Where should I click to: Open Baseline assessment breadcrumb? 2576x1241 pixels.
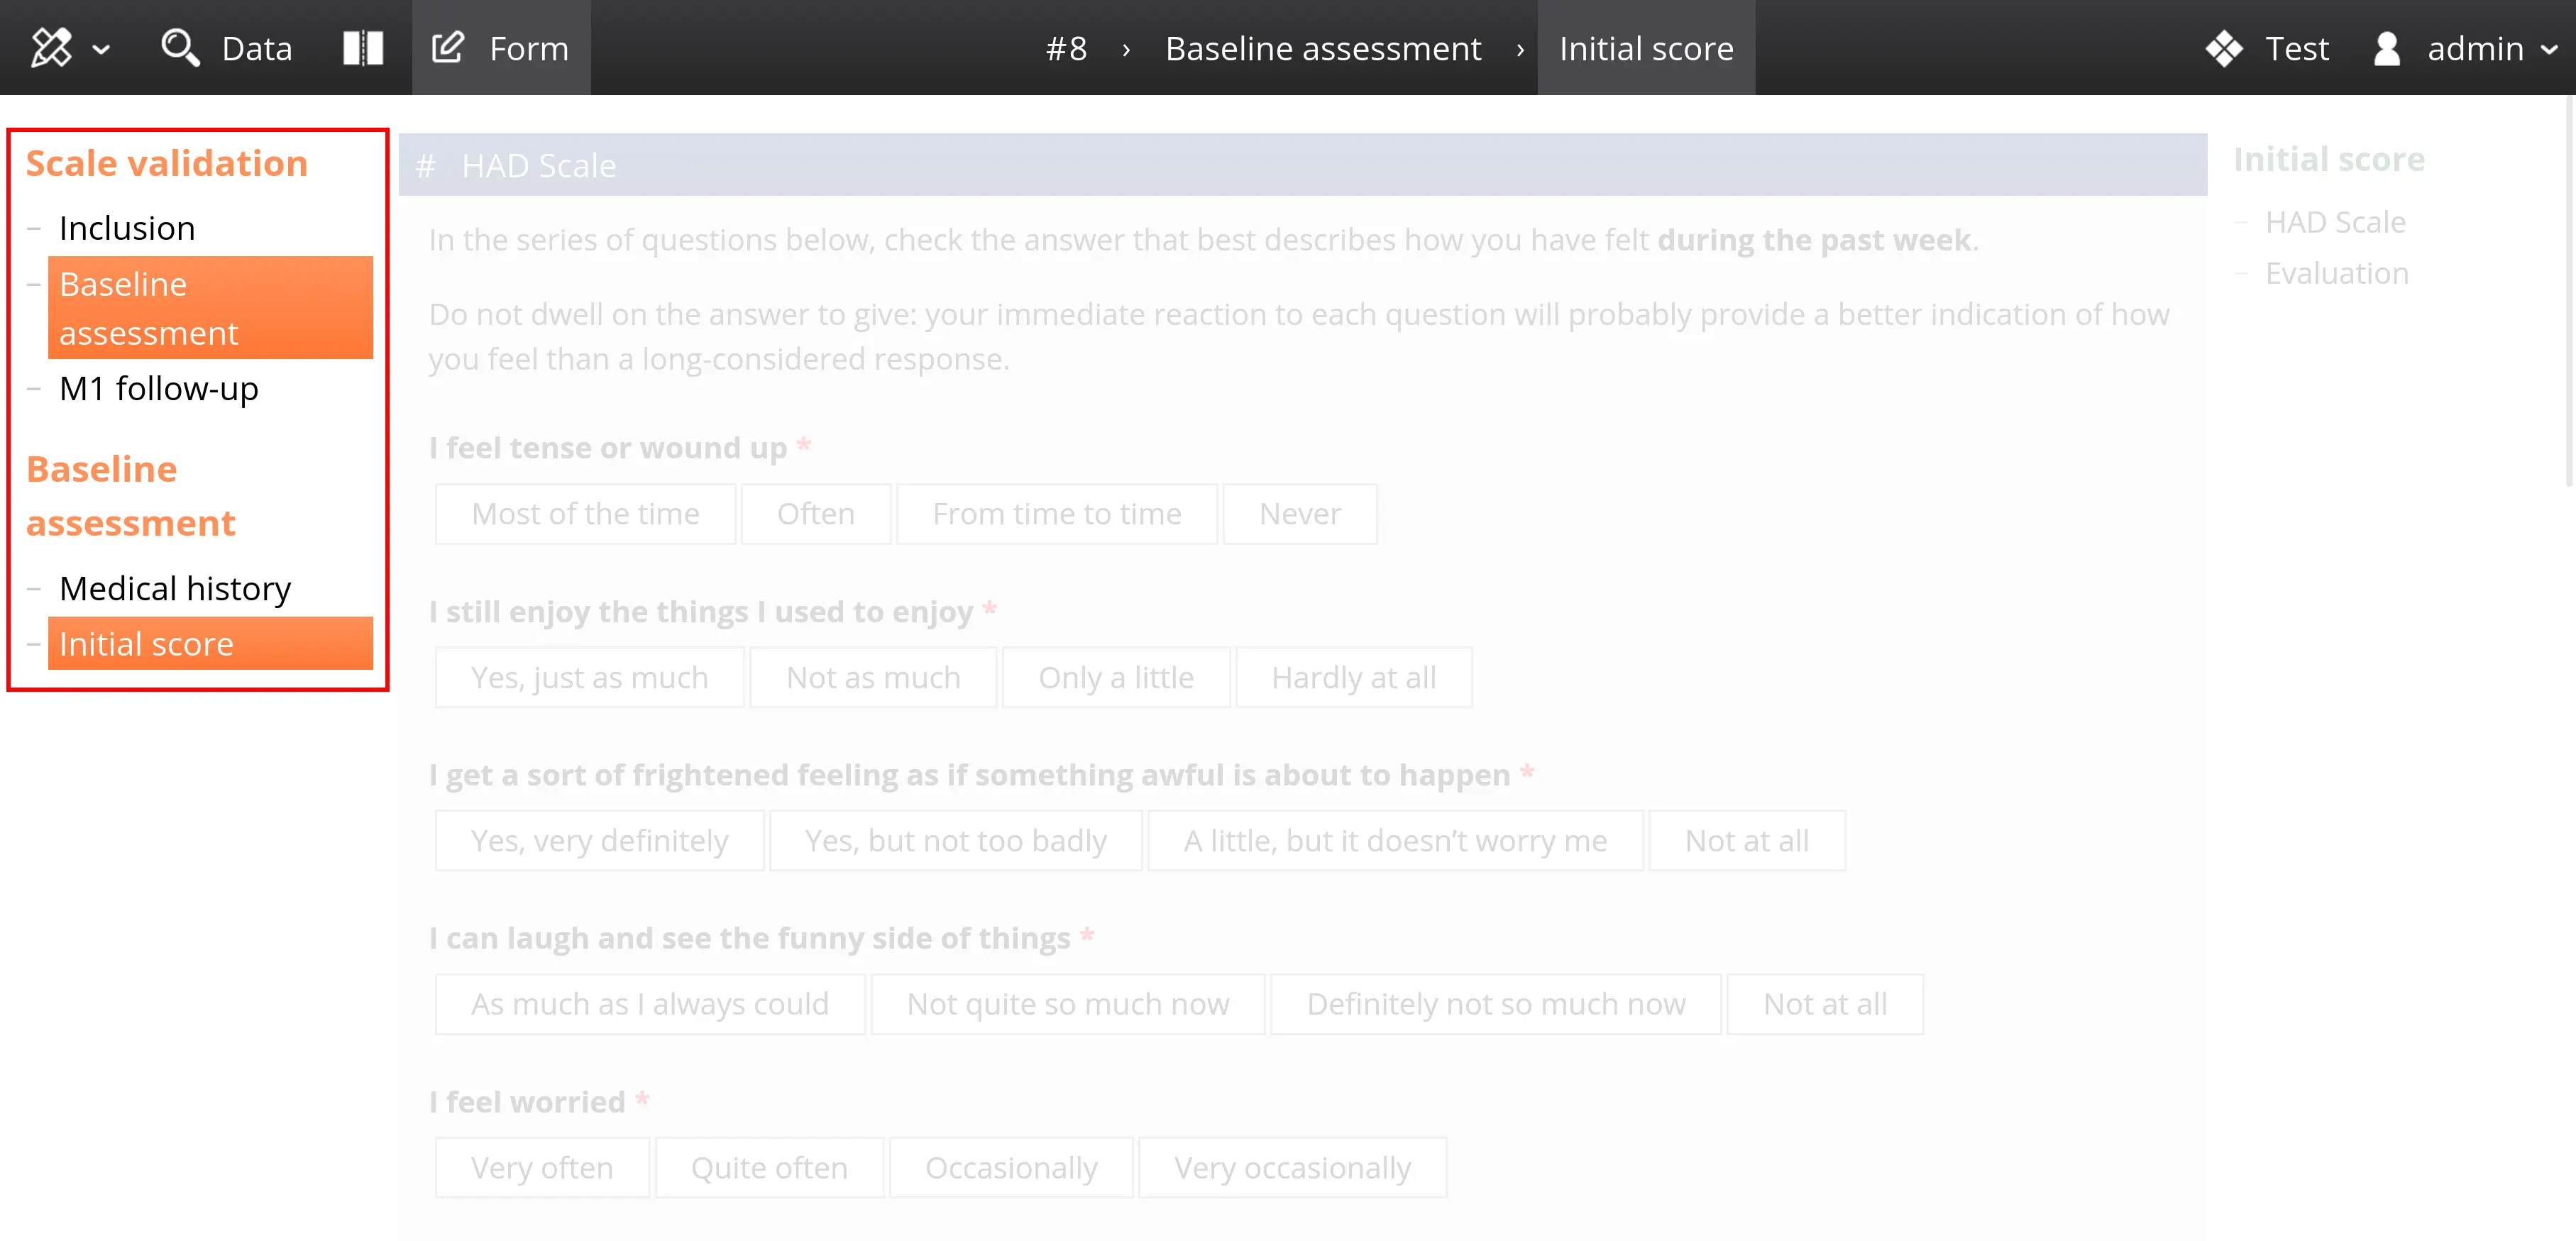pos(1322,47)
